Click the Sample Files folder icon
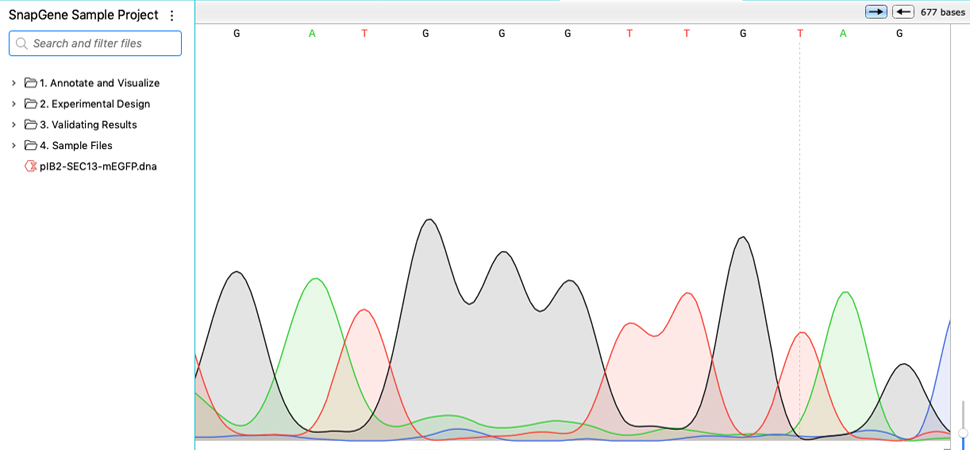 (31, 146)
